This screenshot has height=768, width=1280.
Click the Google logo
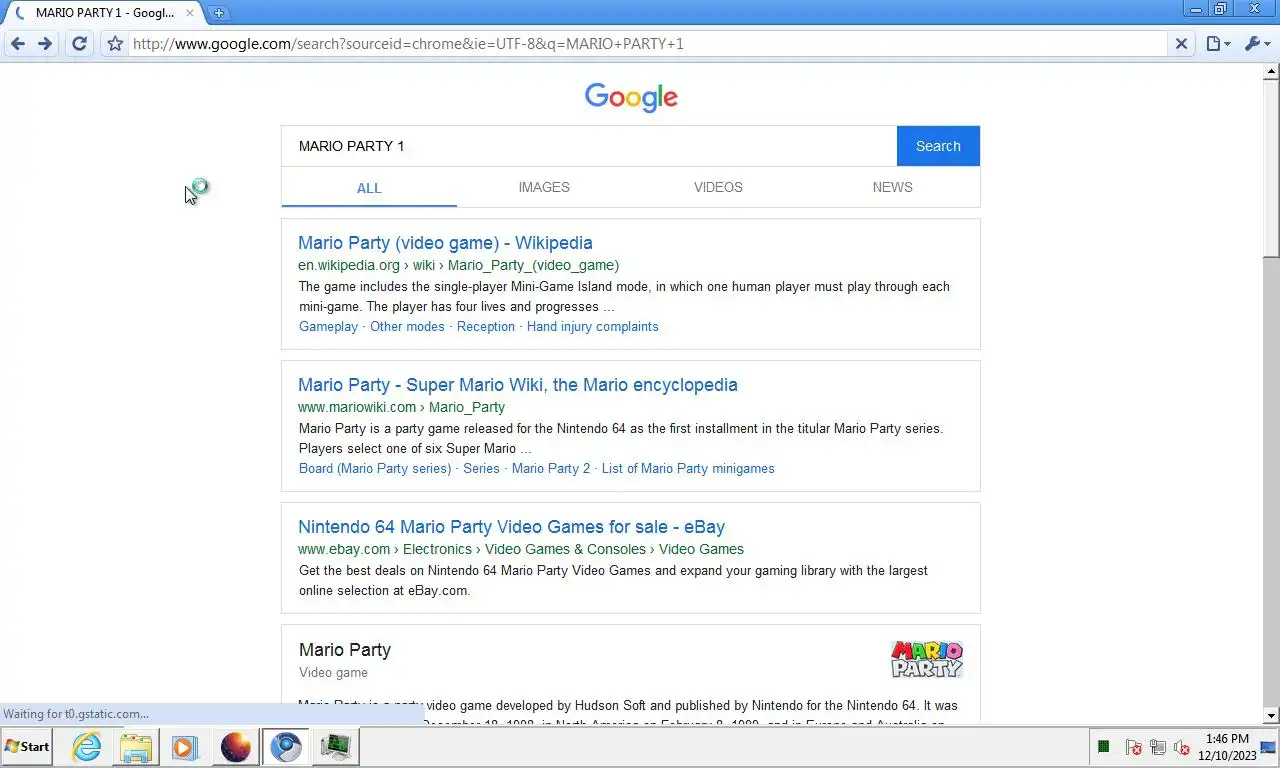click(x=631, y=97)
